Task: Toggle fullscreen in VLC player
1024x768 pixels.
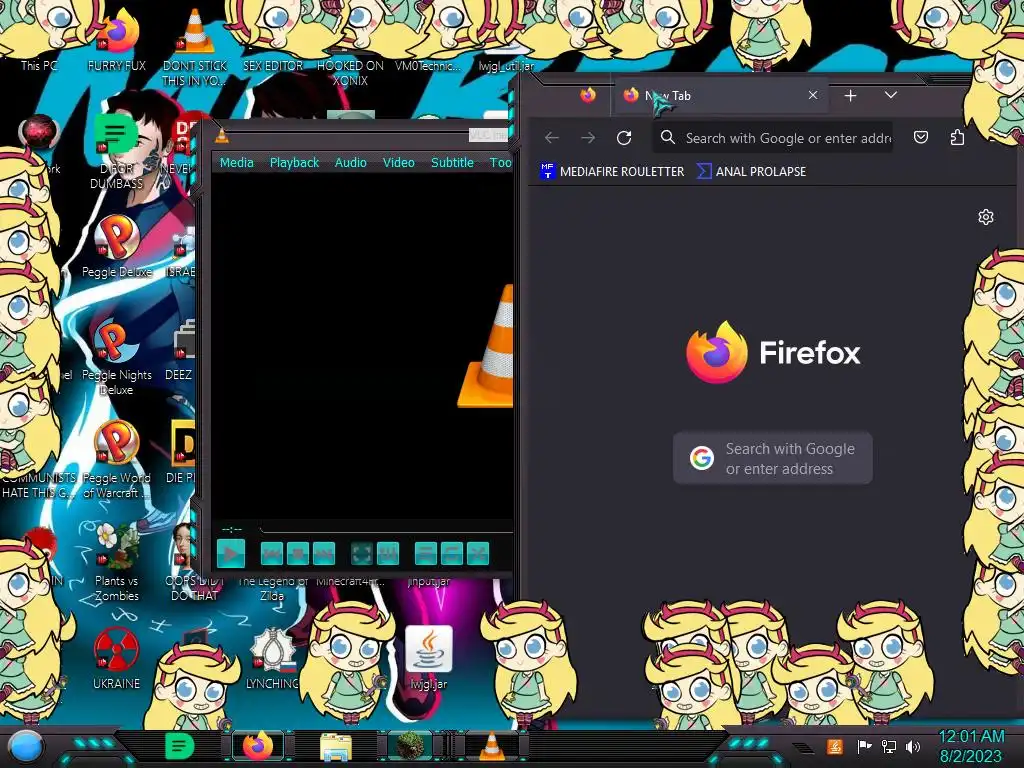Action: [x=362, y=554]
